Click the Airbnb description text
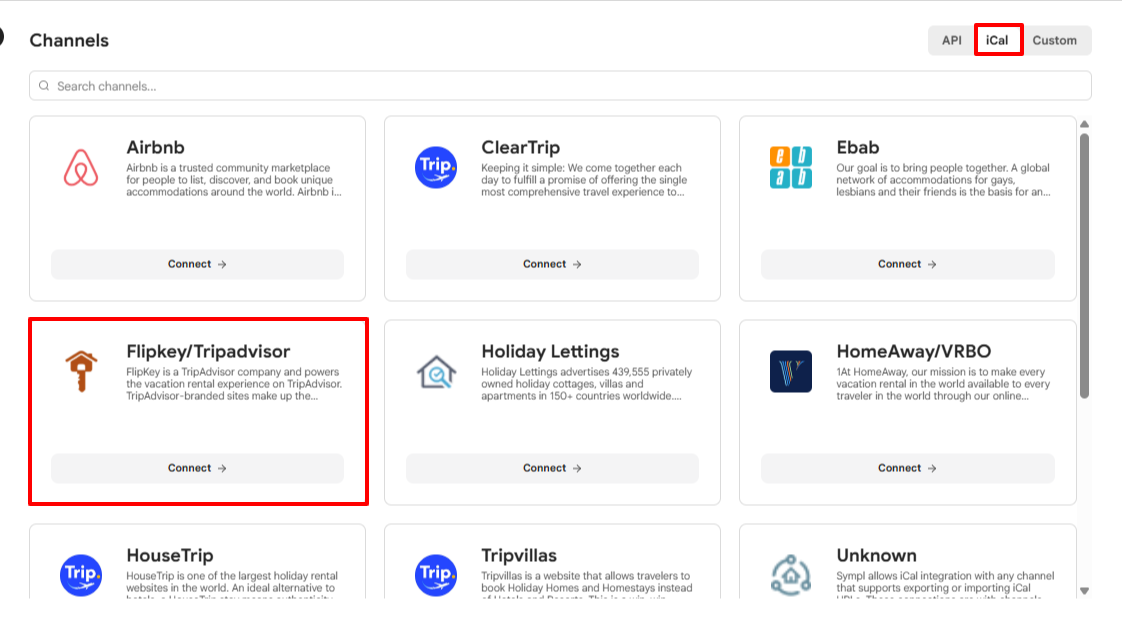The height and width of the screenshot is (618, 1122). pos(234,180)
